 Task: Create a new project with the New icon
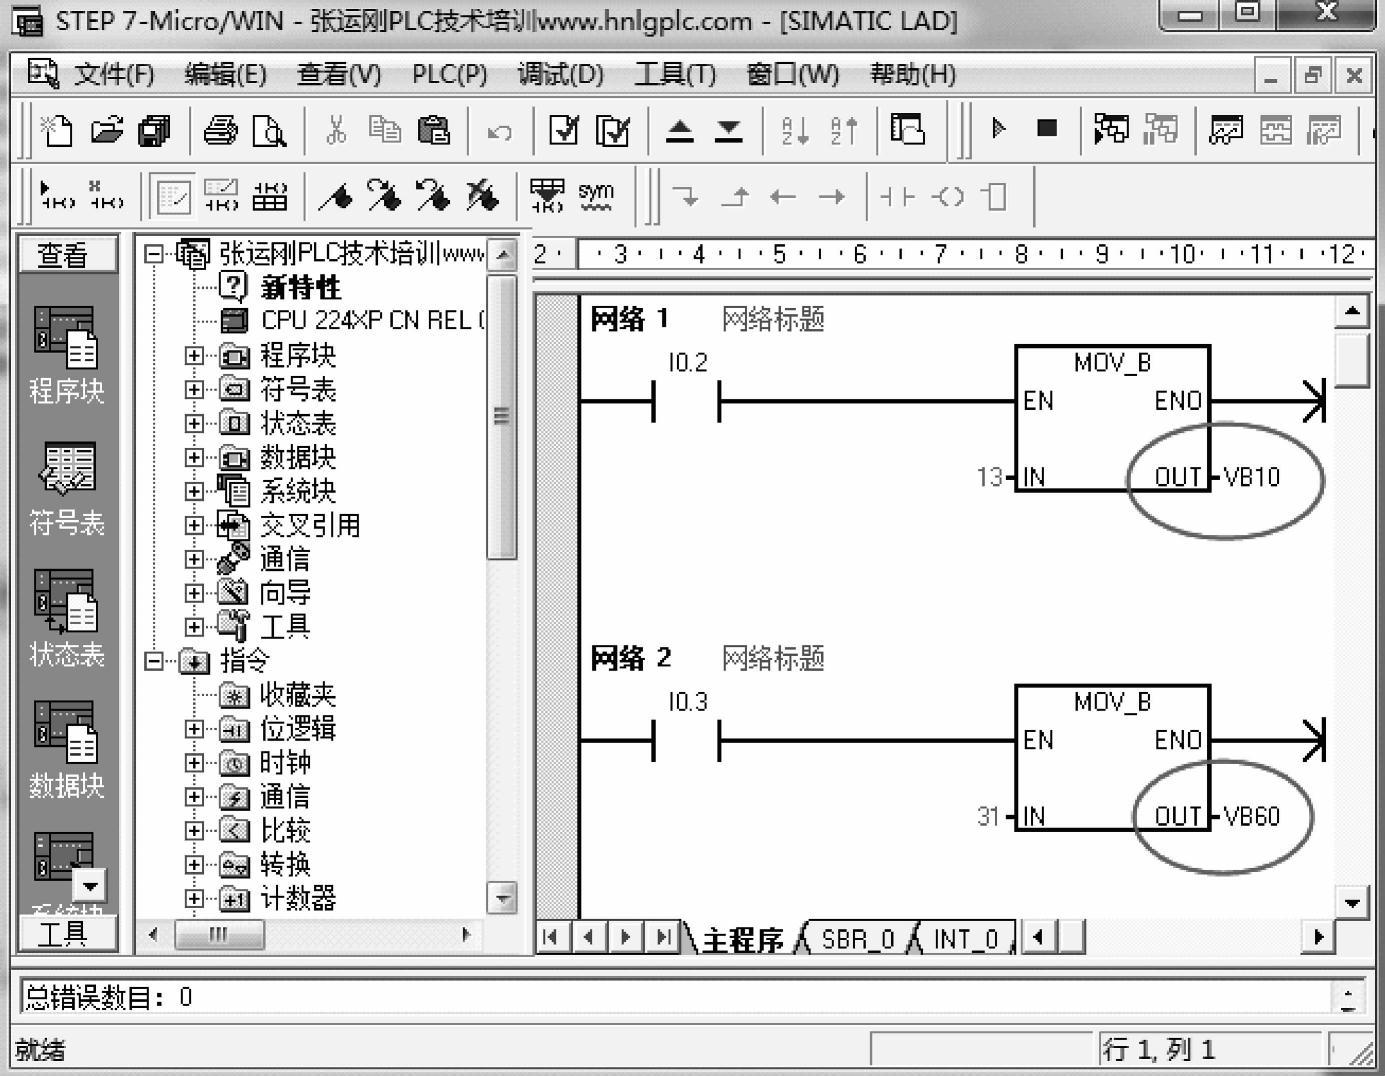(56, 130)
